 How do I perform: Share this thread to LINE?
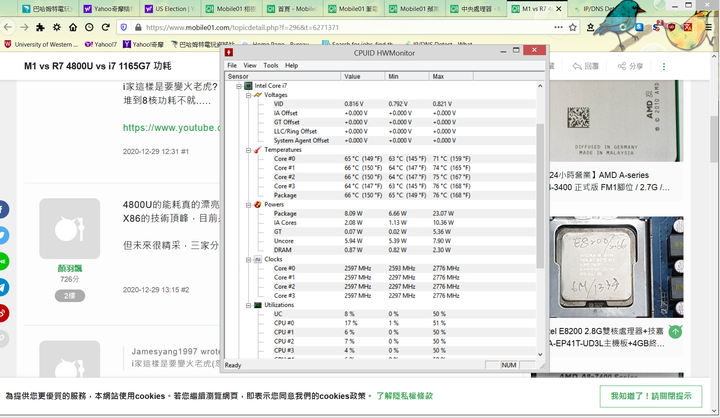coord(2,261)
